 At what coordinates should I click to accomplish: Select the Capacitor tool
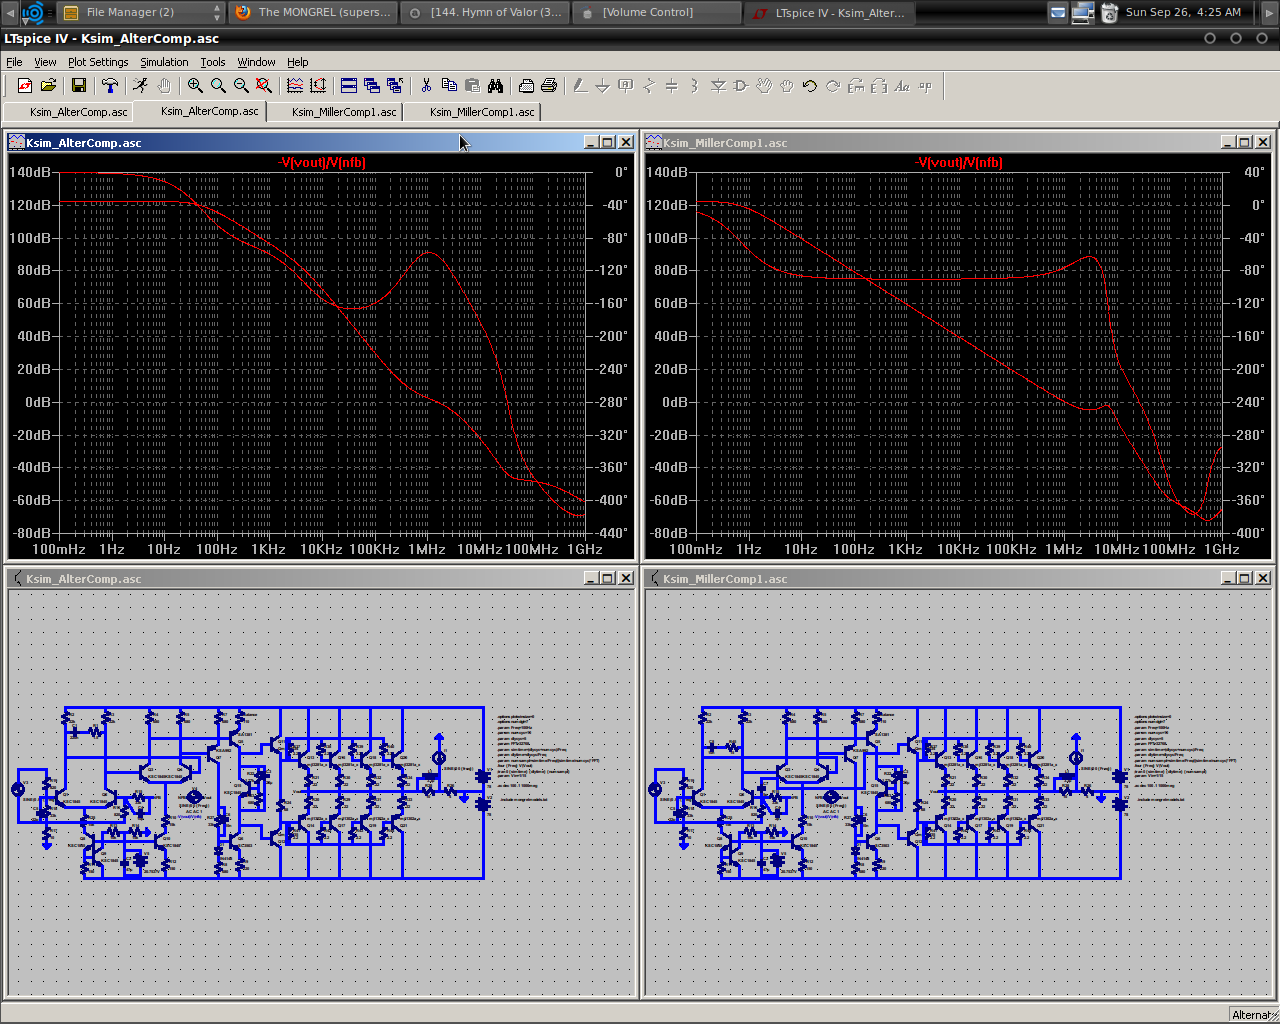pyautogui.click(x=672, y=86)
